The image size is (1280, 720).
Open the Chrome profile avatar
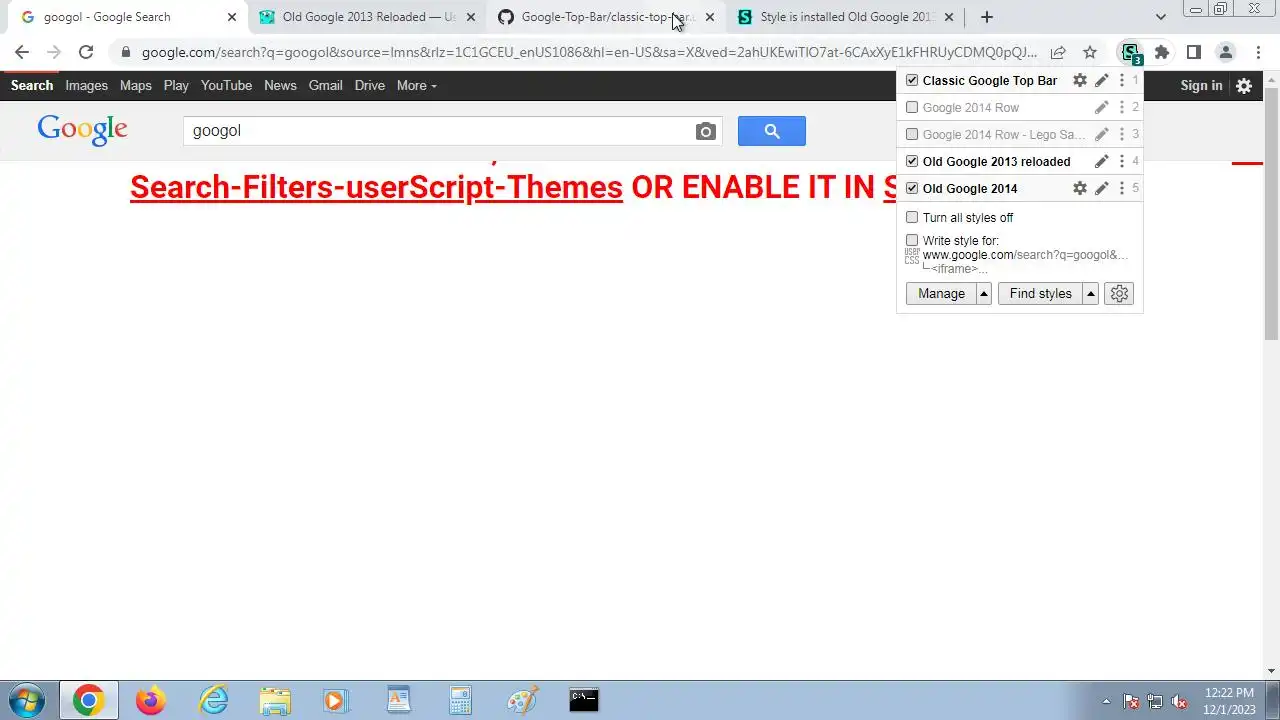tap(1226, 52)
